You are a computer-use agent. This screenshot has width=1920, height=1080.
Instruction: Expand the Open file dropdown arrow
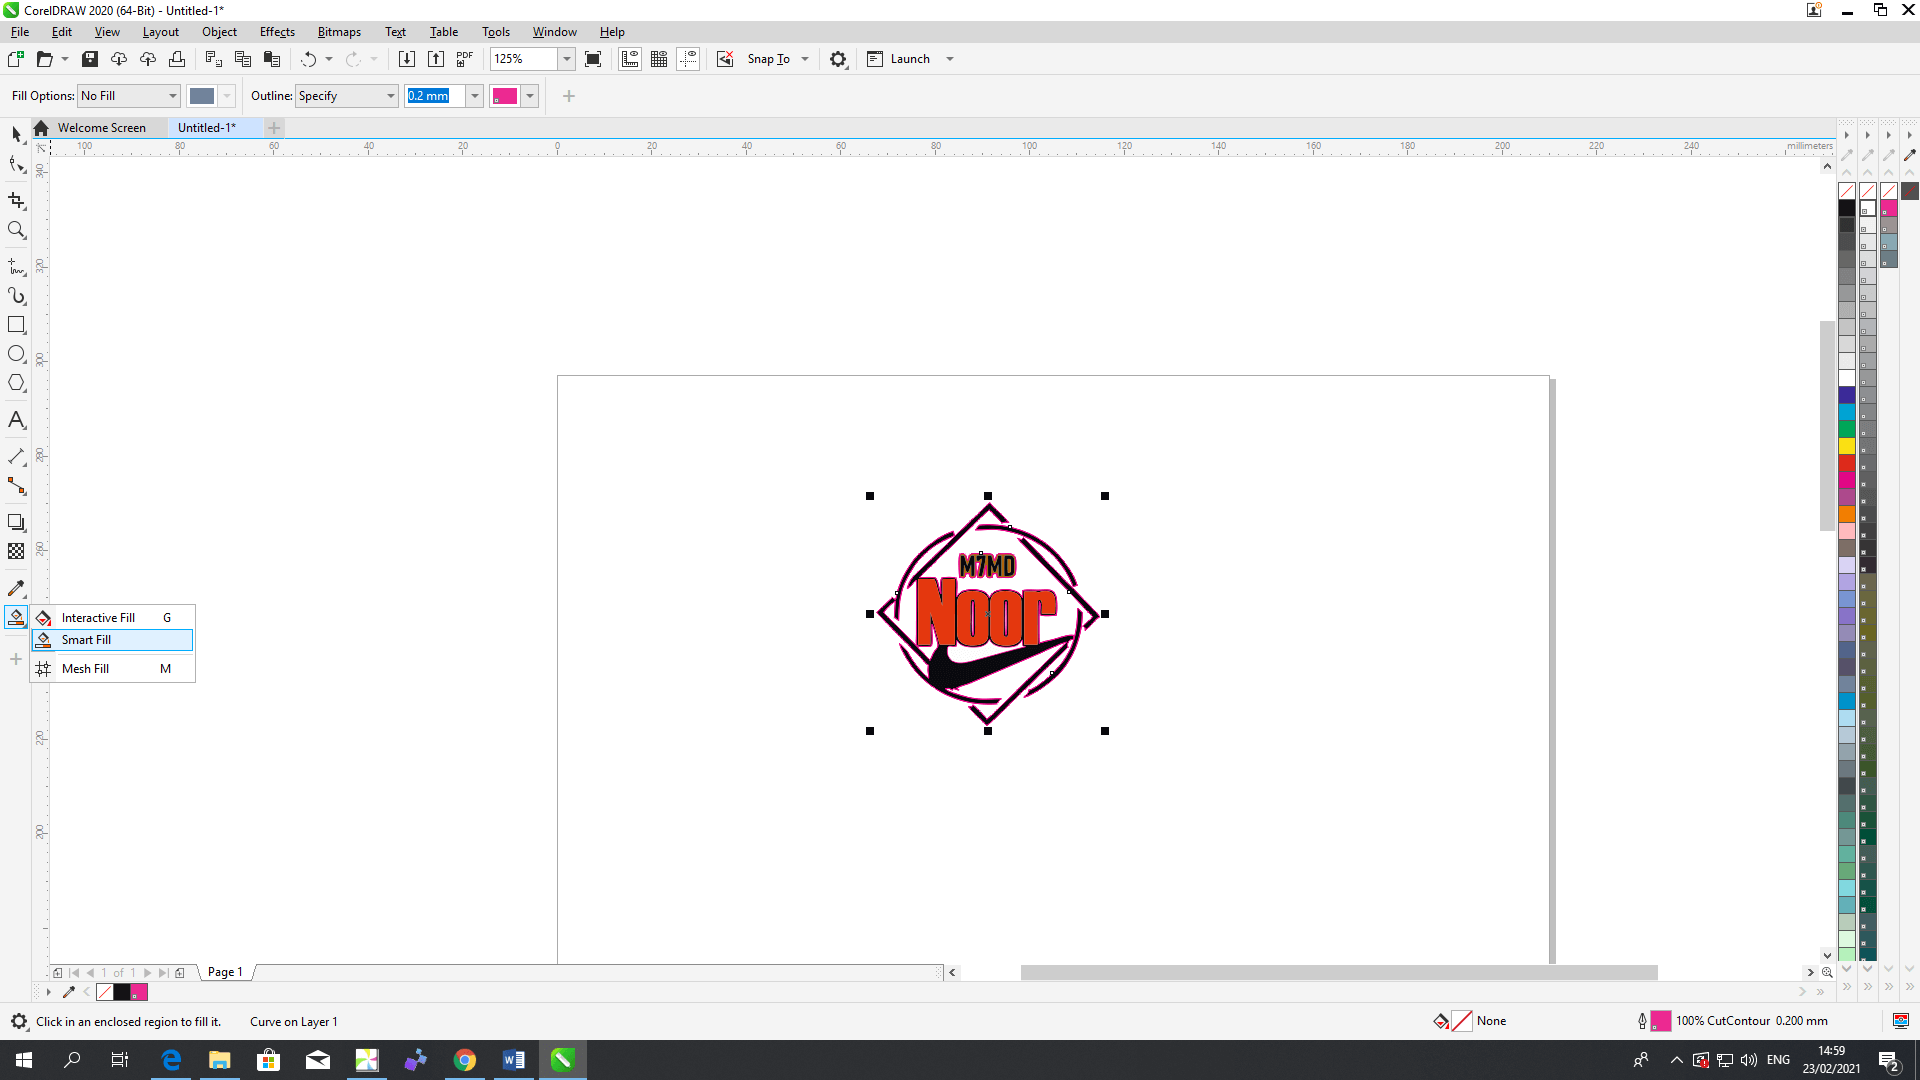click(65, 59)
